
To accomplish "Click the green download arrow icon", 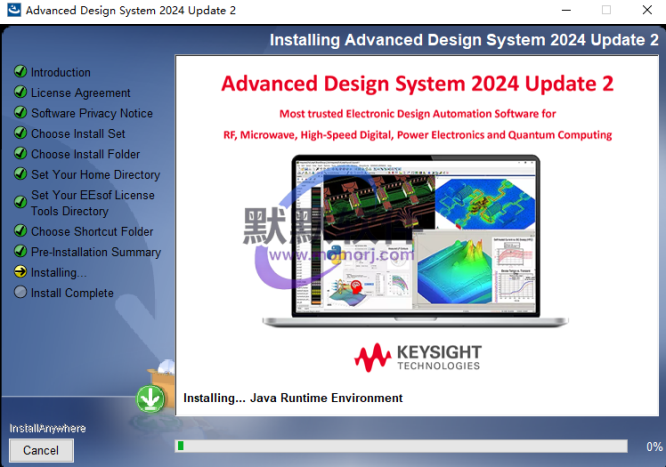I will 150,399.
